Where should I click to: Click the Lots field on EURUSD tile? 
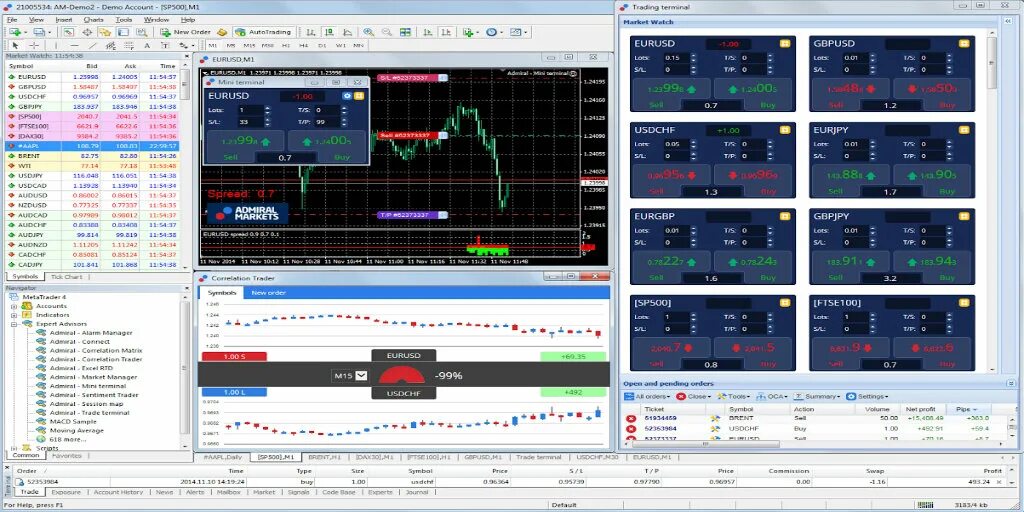coord(676,57)
